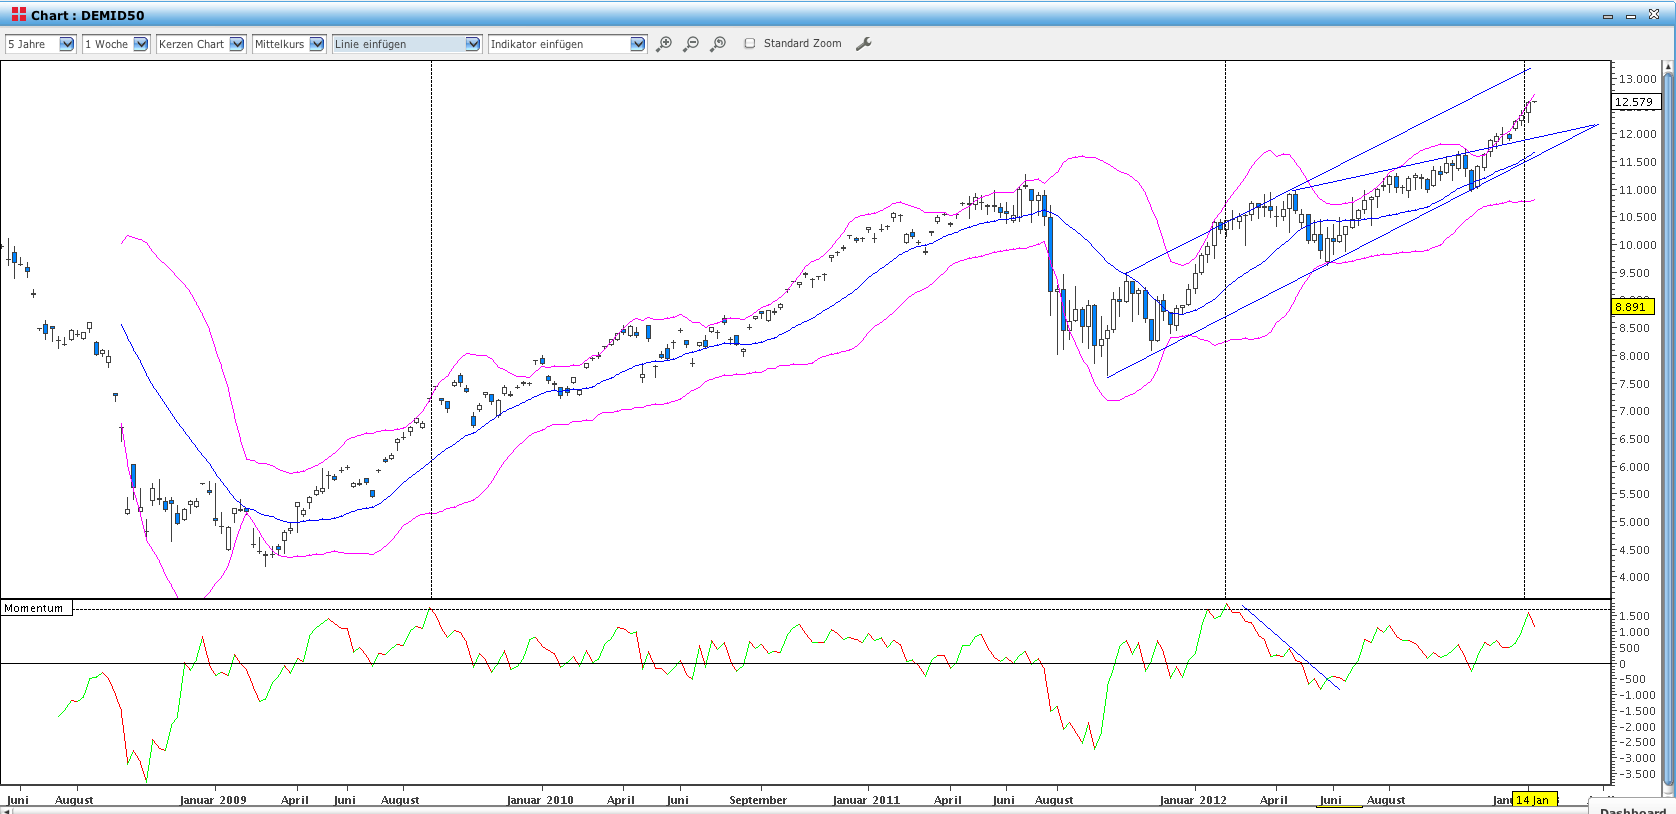Screen dimensions: 1676x814
Task: Open chart settings with the wrench icon
Action: pyautogui.click(x=864, y=44)
